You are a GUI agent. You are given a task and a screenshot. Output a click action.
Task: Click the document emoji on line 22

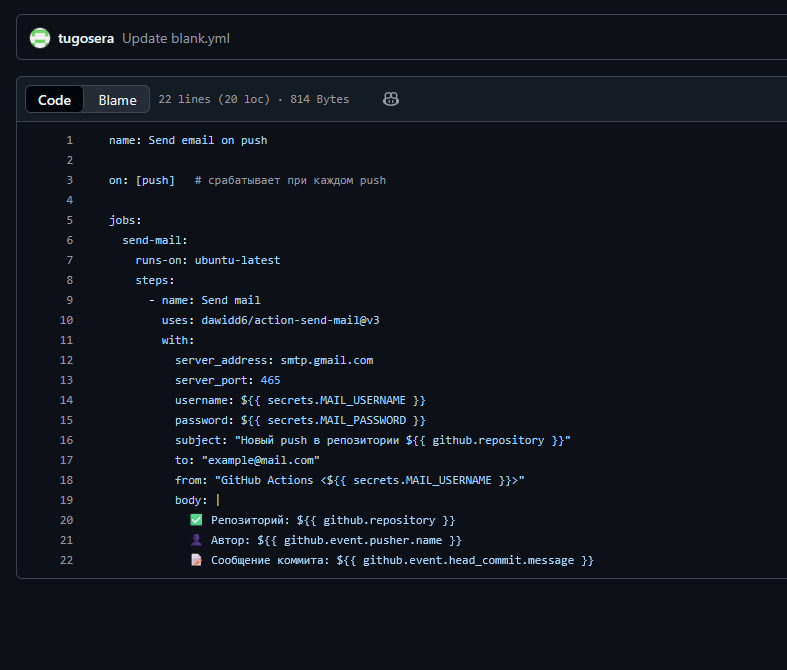tap(196, 560)
